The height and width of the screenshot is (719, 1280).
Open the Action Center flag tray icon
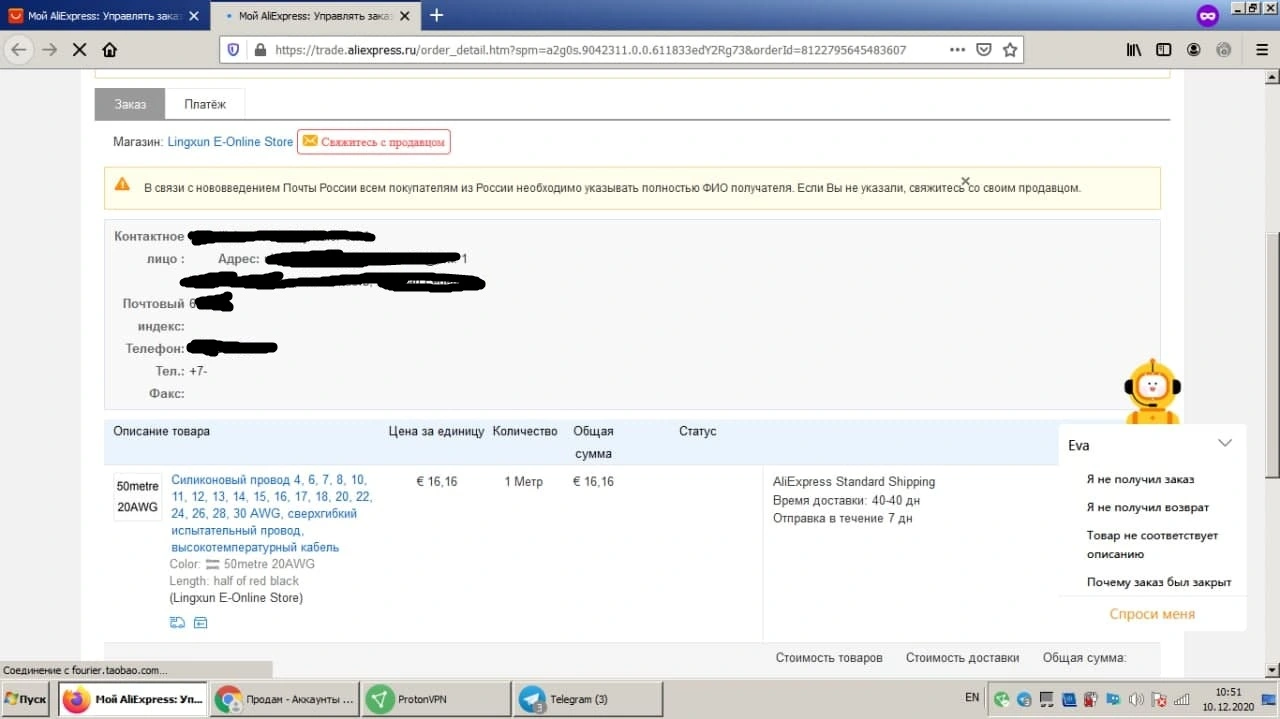point(1159,699)
